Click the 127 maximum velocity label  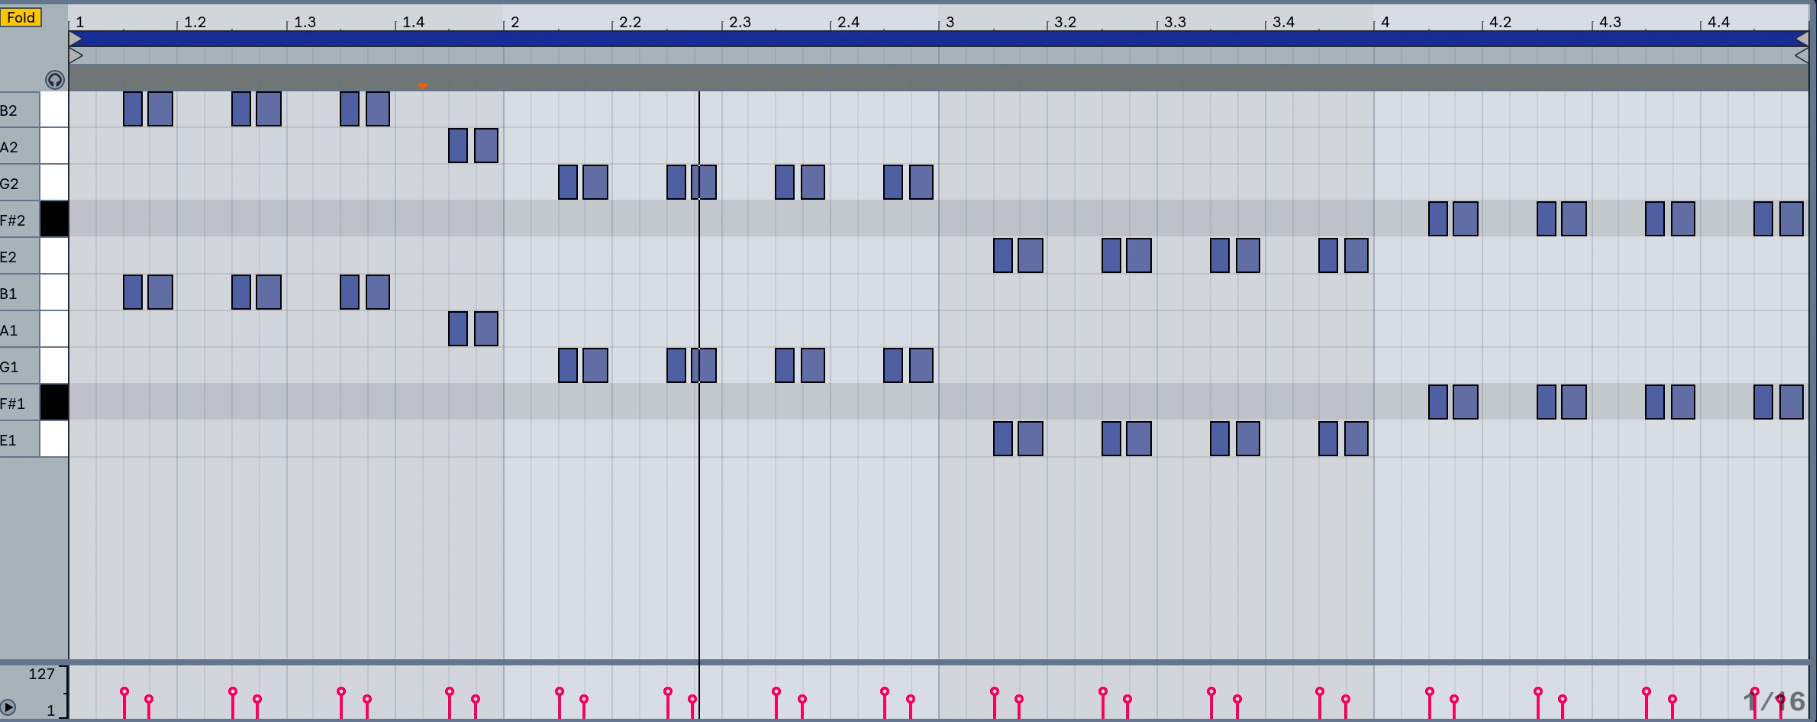[x=41, y=674]
